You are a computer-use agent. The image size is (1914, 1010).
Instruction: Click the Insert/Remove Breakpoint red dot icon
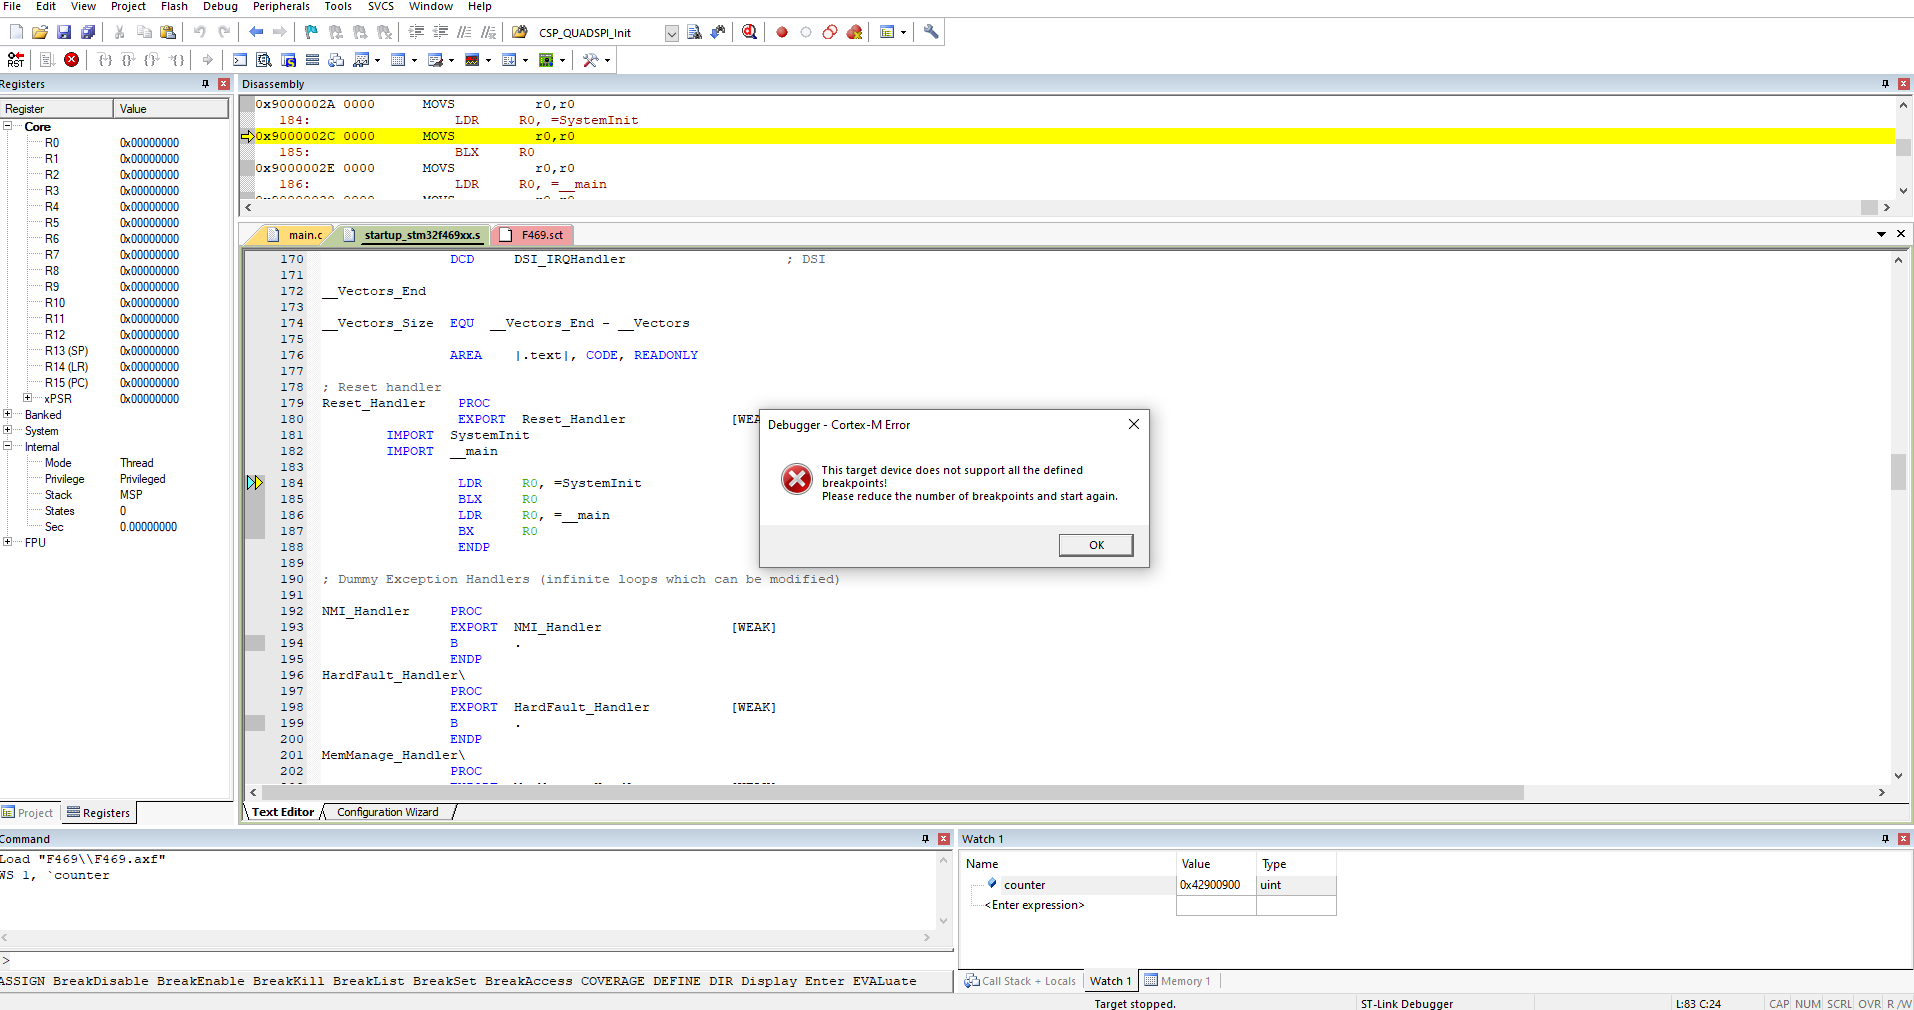pyautogui.click(x=782, y=32)
